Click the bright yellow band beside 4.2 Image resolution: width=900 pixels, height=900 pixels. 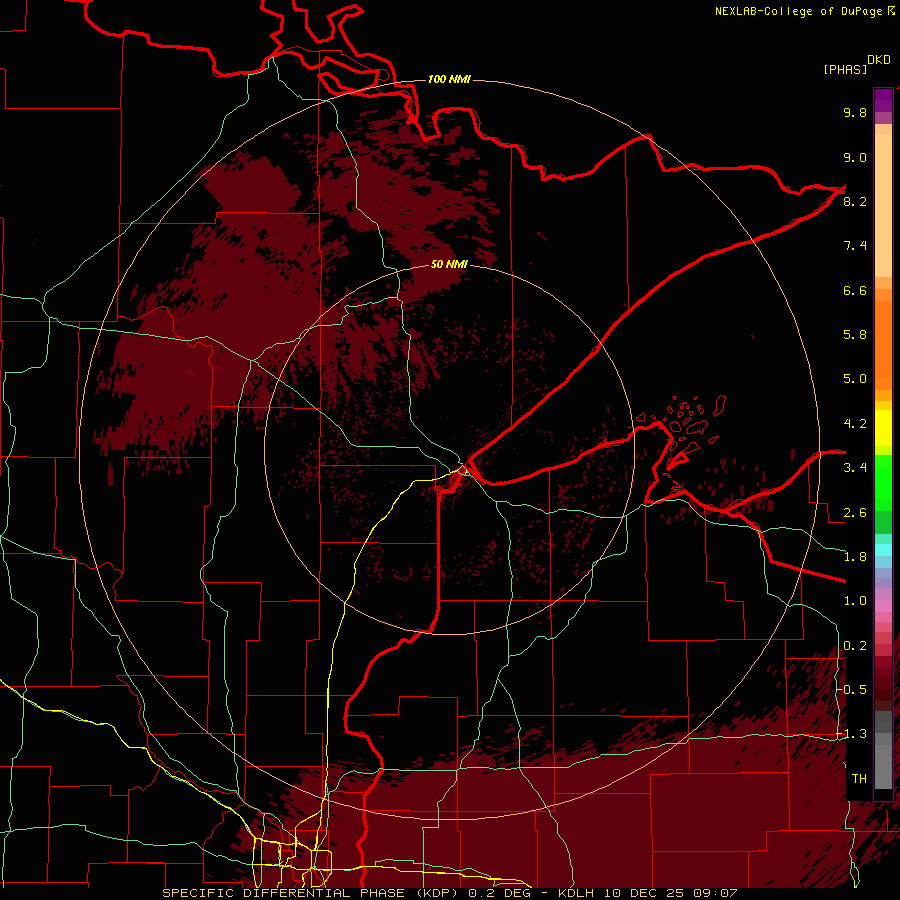883,427
